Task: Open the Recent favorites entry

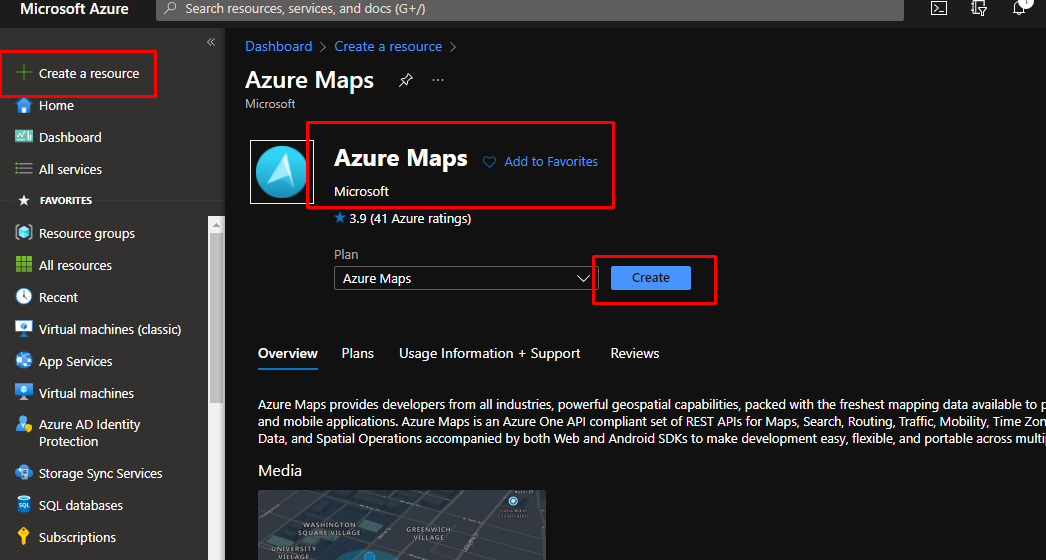Action: point(58,298)
